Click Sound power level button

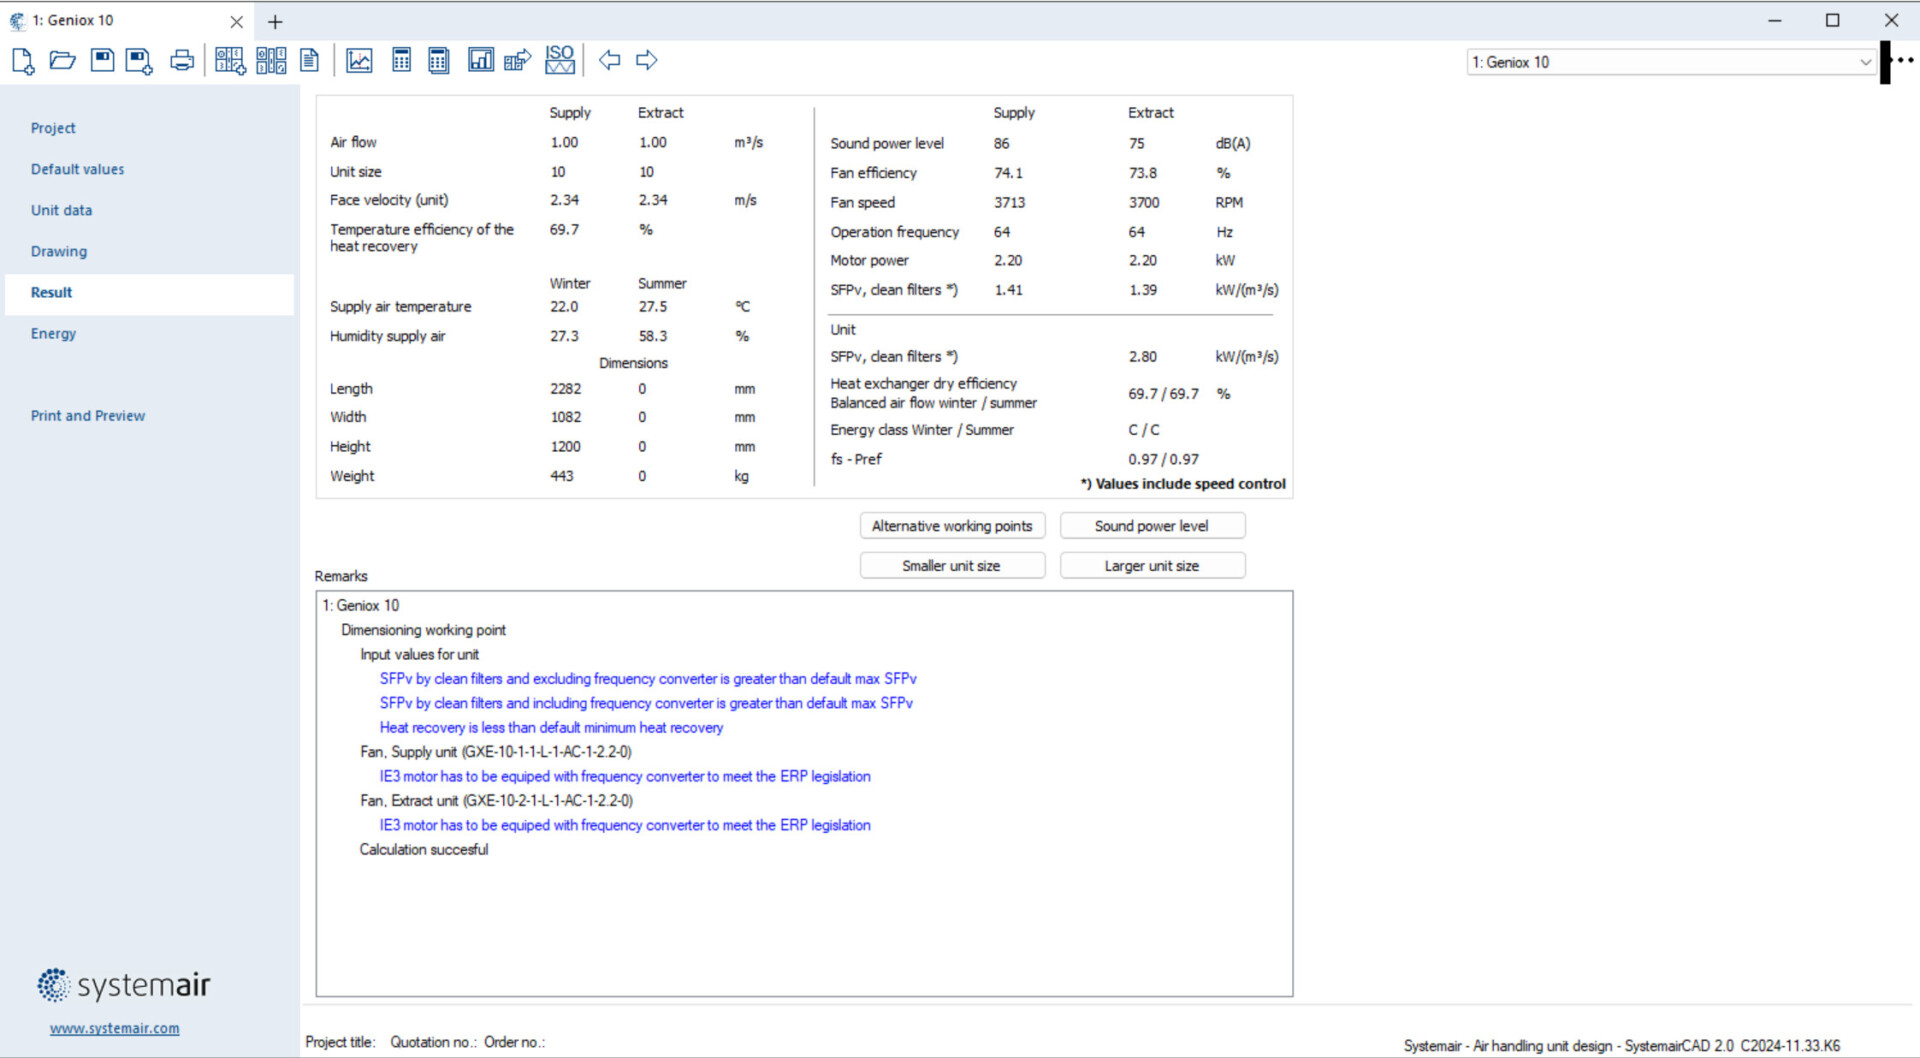coord(1152,526)
